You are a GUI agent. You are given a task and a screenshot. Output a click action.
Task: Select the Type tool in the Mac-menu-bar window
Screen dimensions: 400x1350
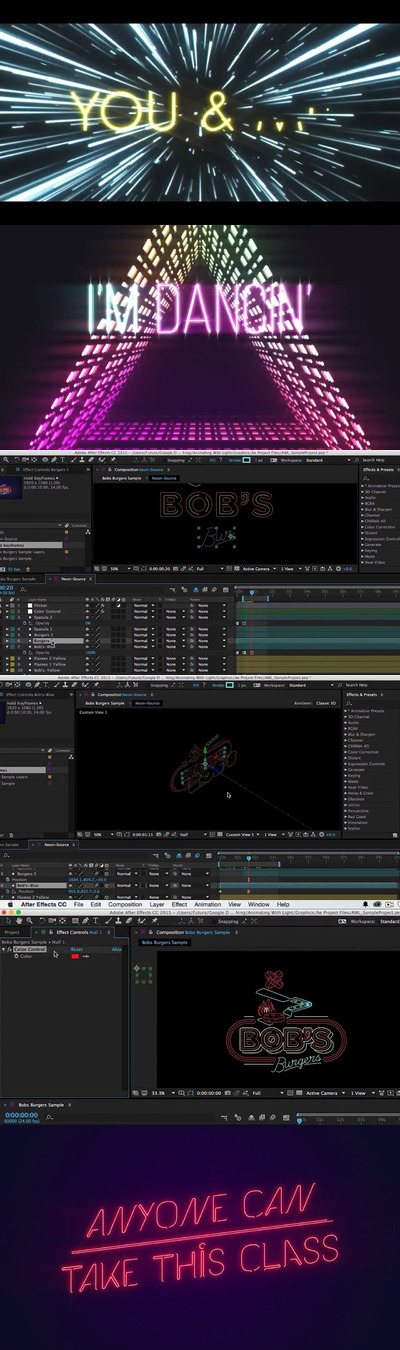[x=95, y=920]
